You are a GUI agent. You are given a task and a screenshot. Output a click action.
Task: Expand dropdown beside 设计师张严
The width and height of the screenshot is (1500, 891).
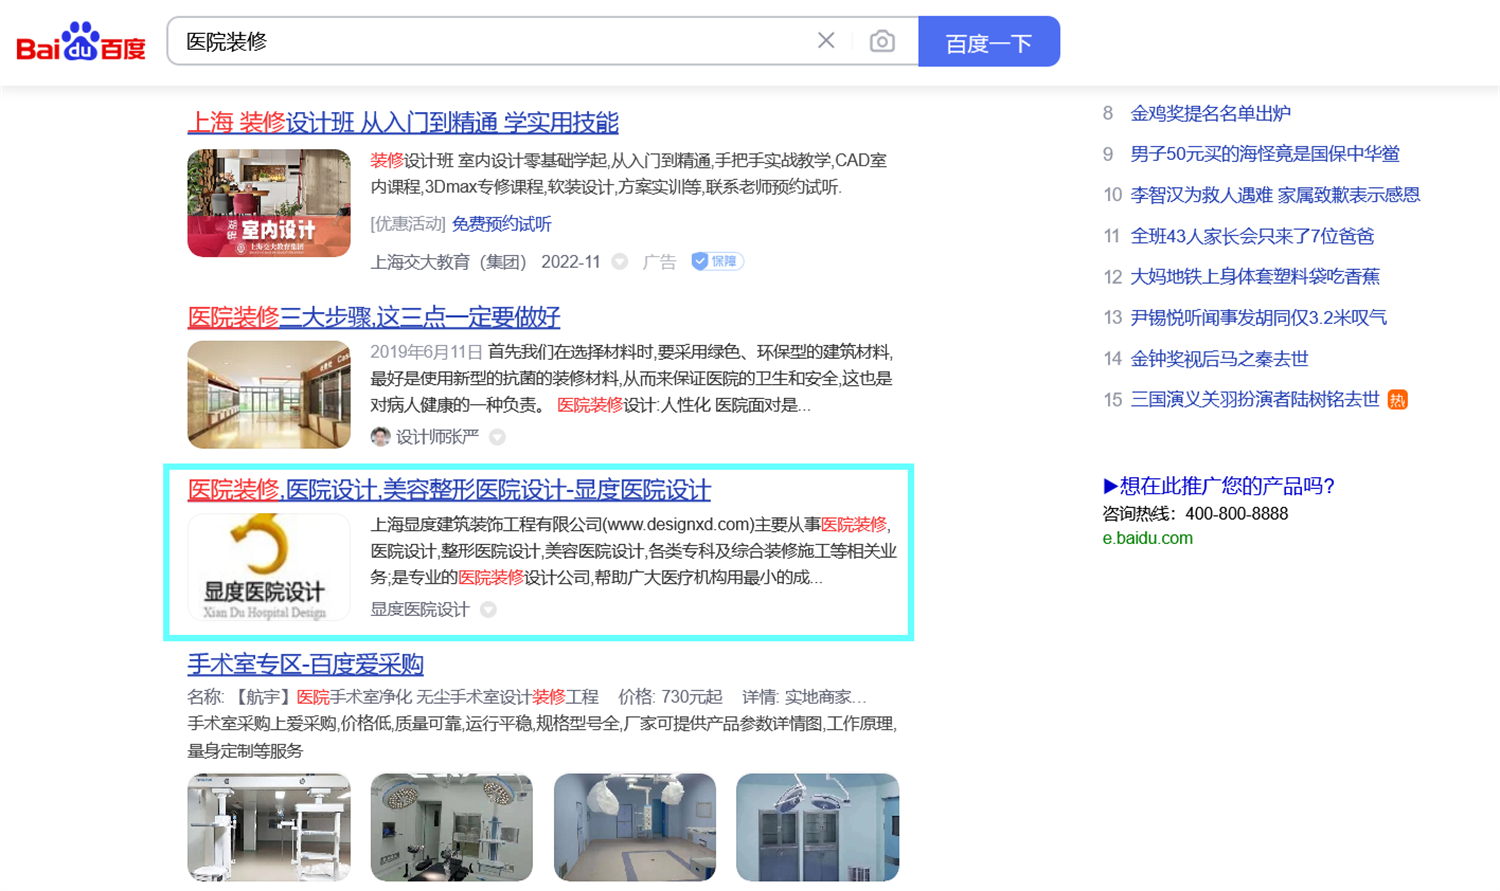pyautogui.click(x=497, y=437)
